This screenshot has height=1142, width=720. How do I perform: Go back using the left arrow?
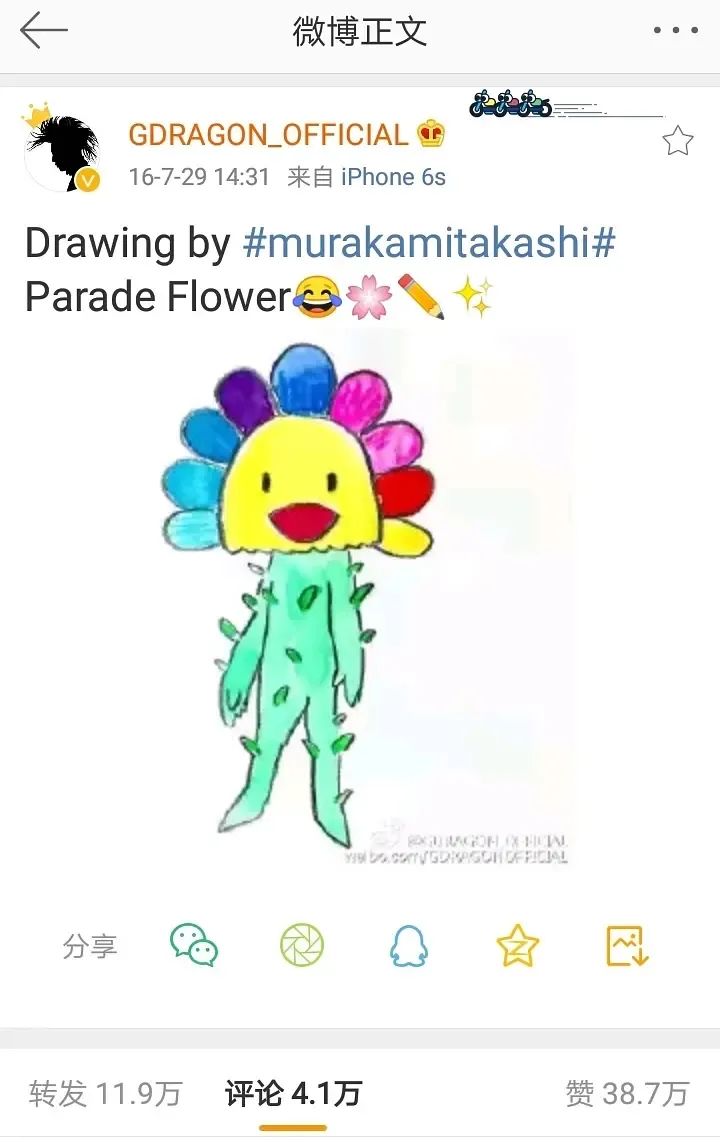click(x=44, y=31)
